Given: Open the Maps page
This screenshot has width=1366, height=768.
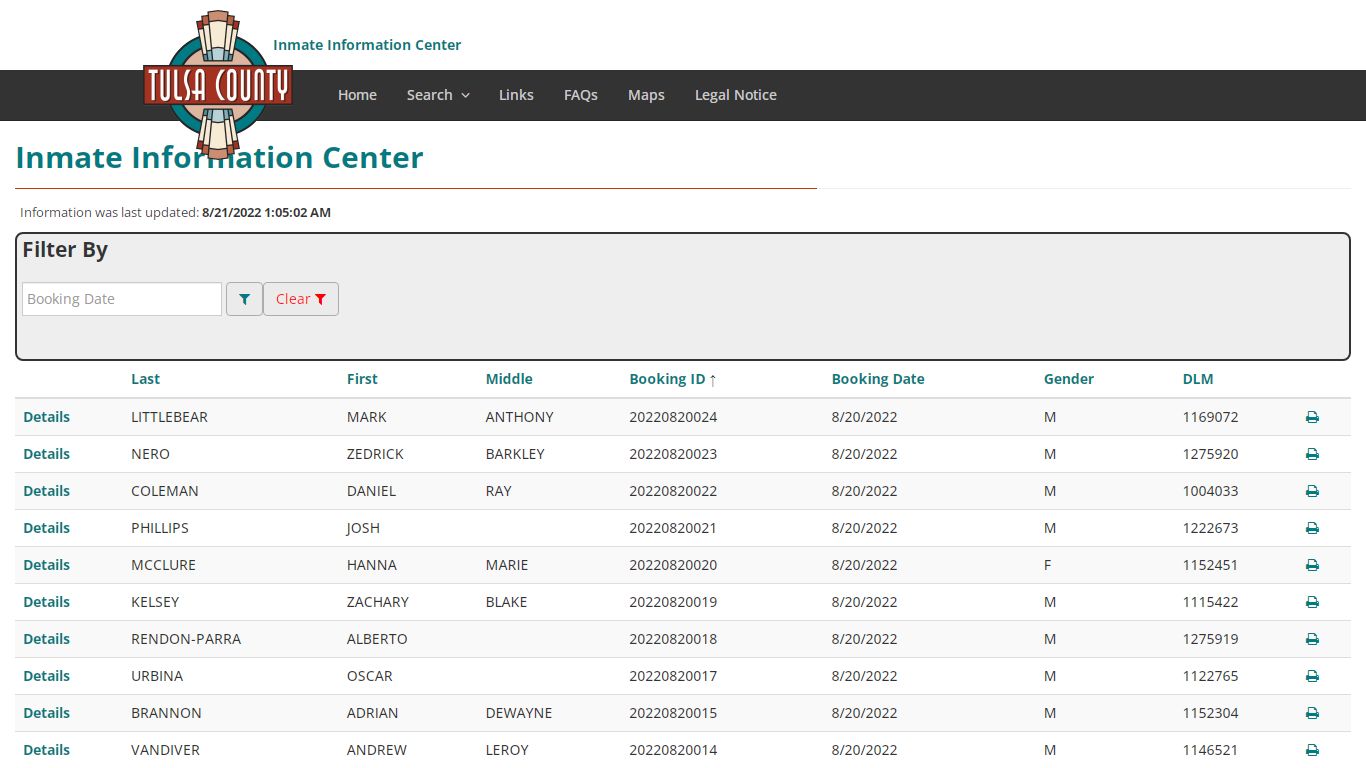Looking at the screenshot, I should [x=646, y=95].
